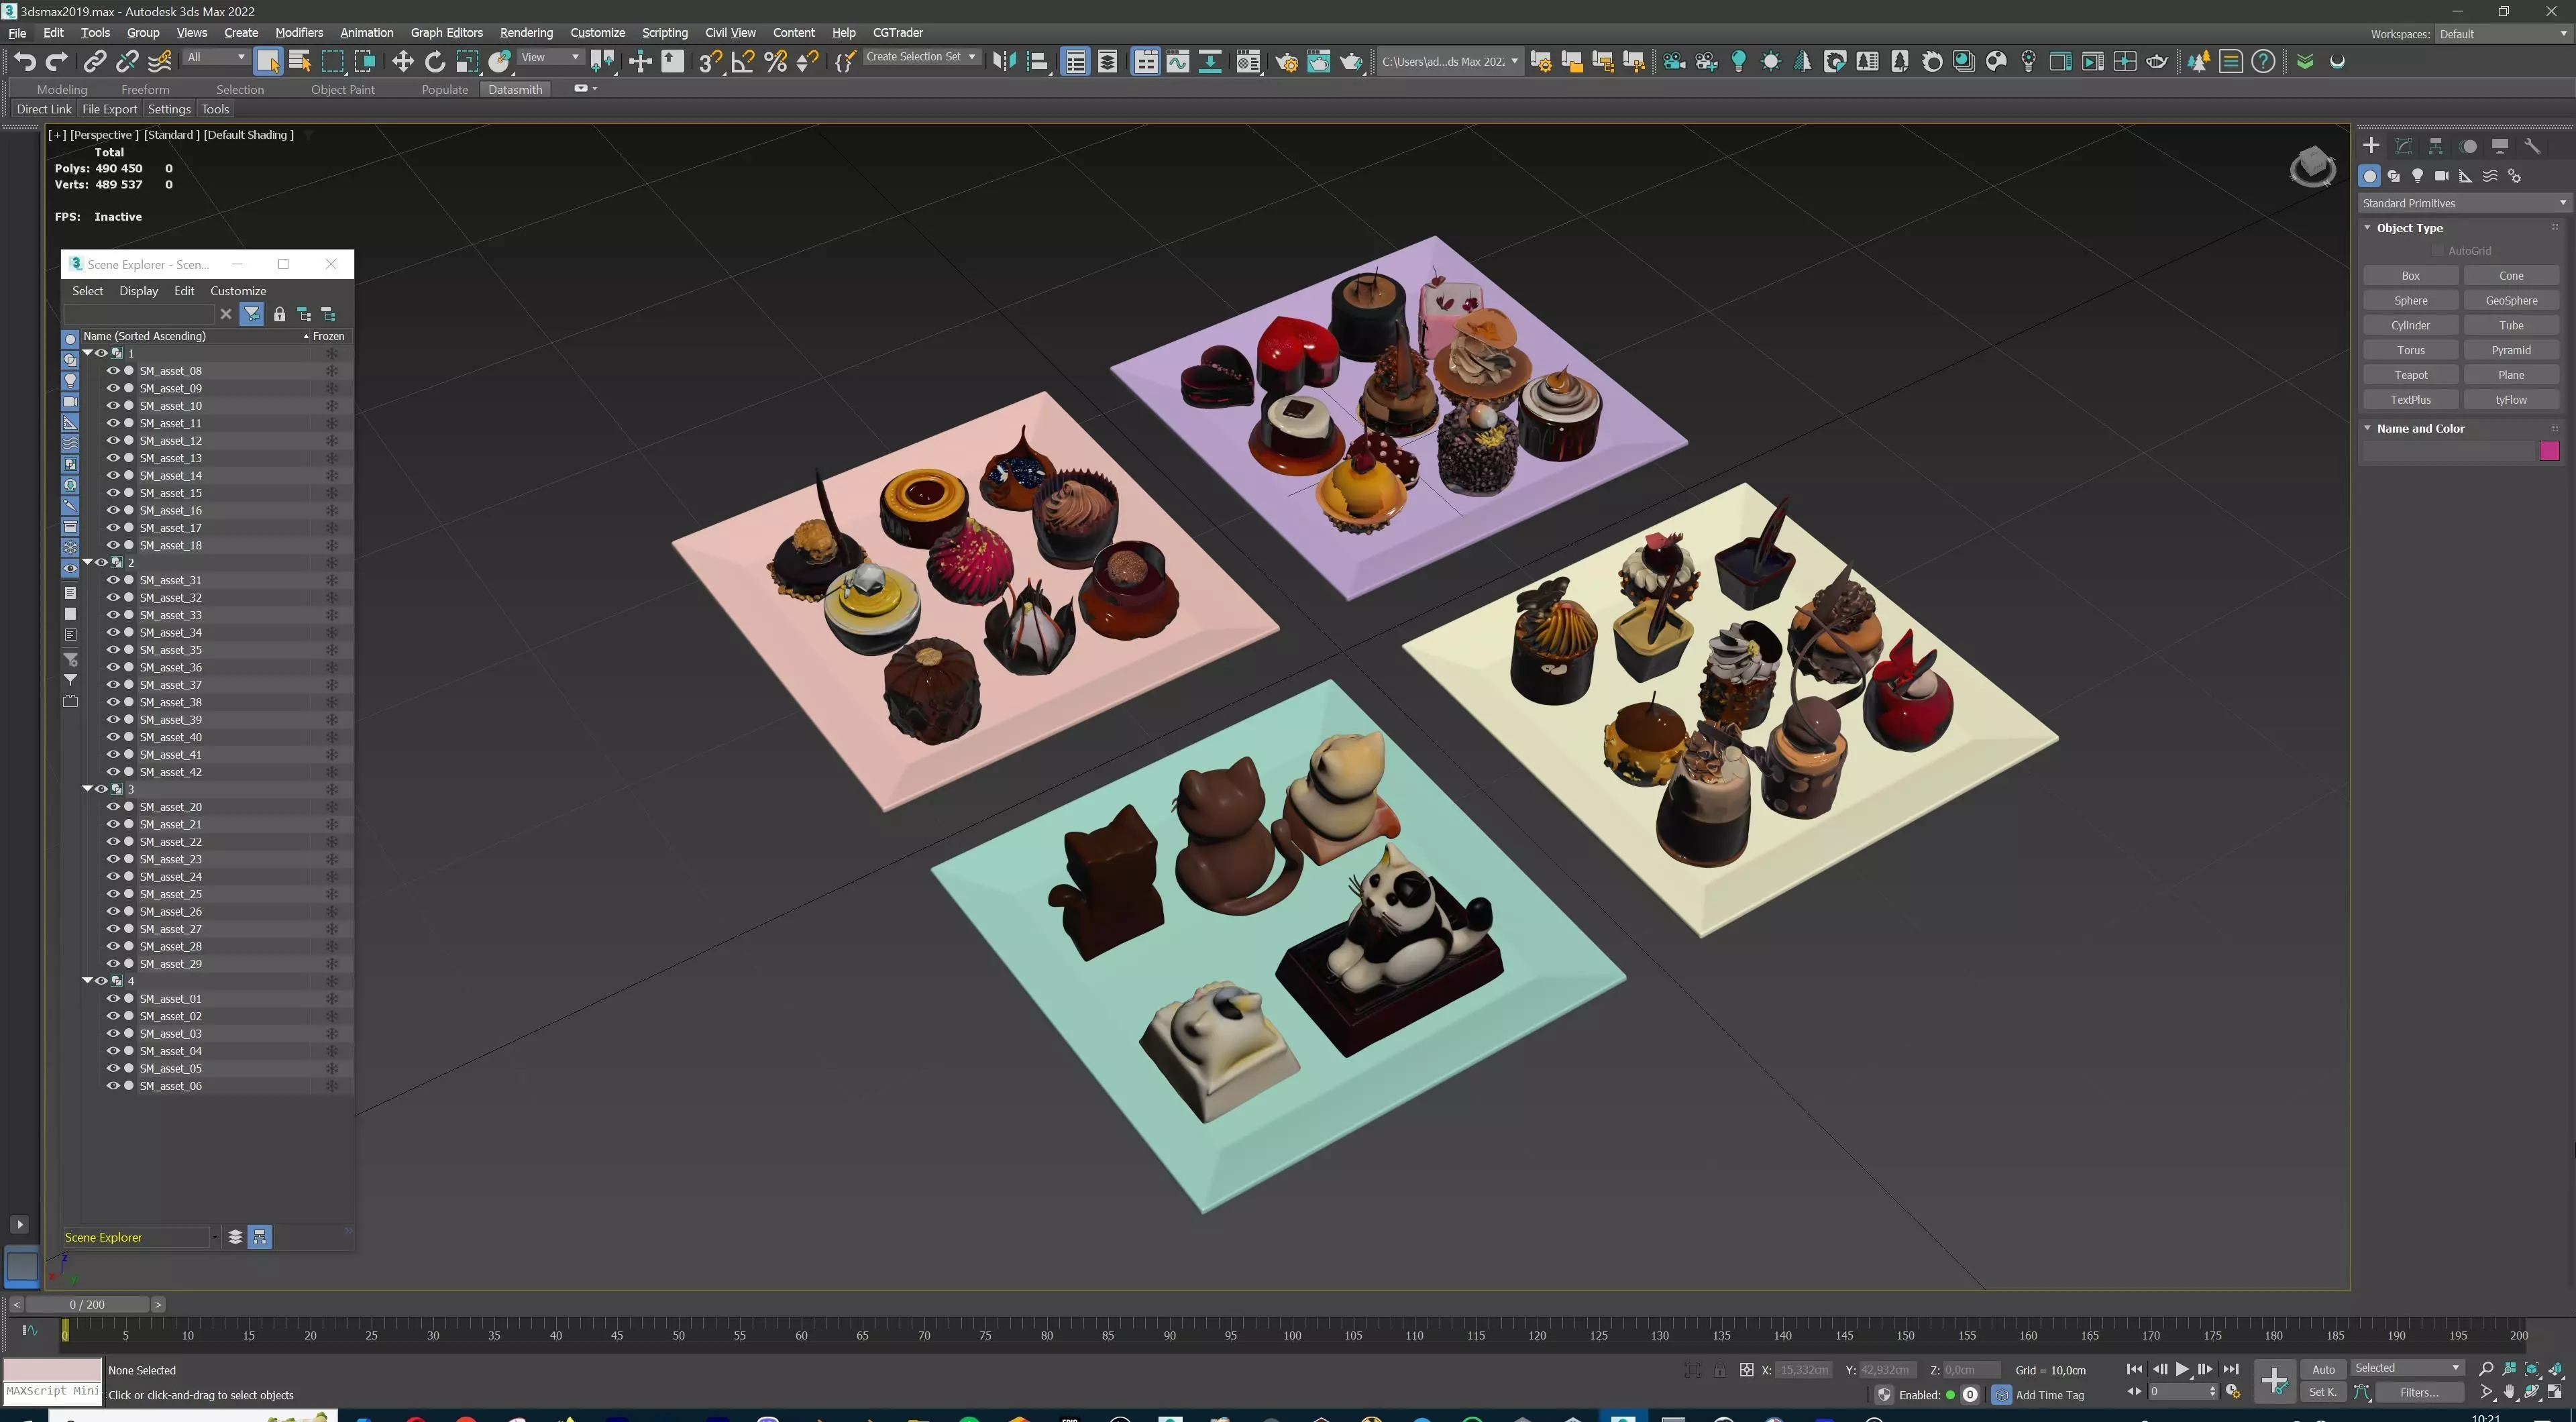Choose the Select and Rotate tool
The height and width of the screenshot is (1422, 2576).
coord(435,62)
